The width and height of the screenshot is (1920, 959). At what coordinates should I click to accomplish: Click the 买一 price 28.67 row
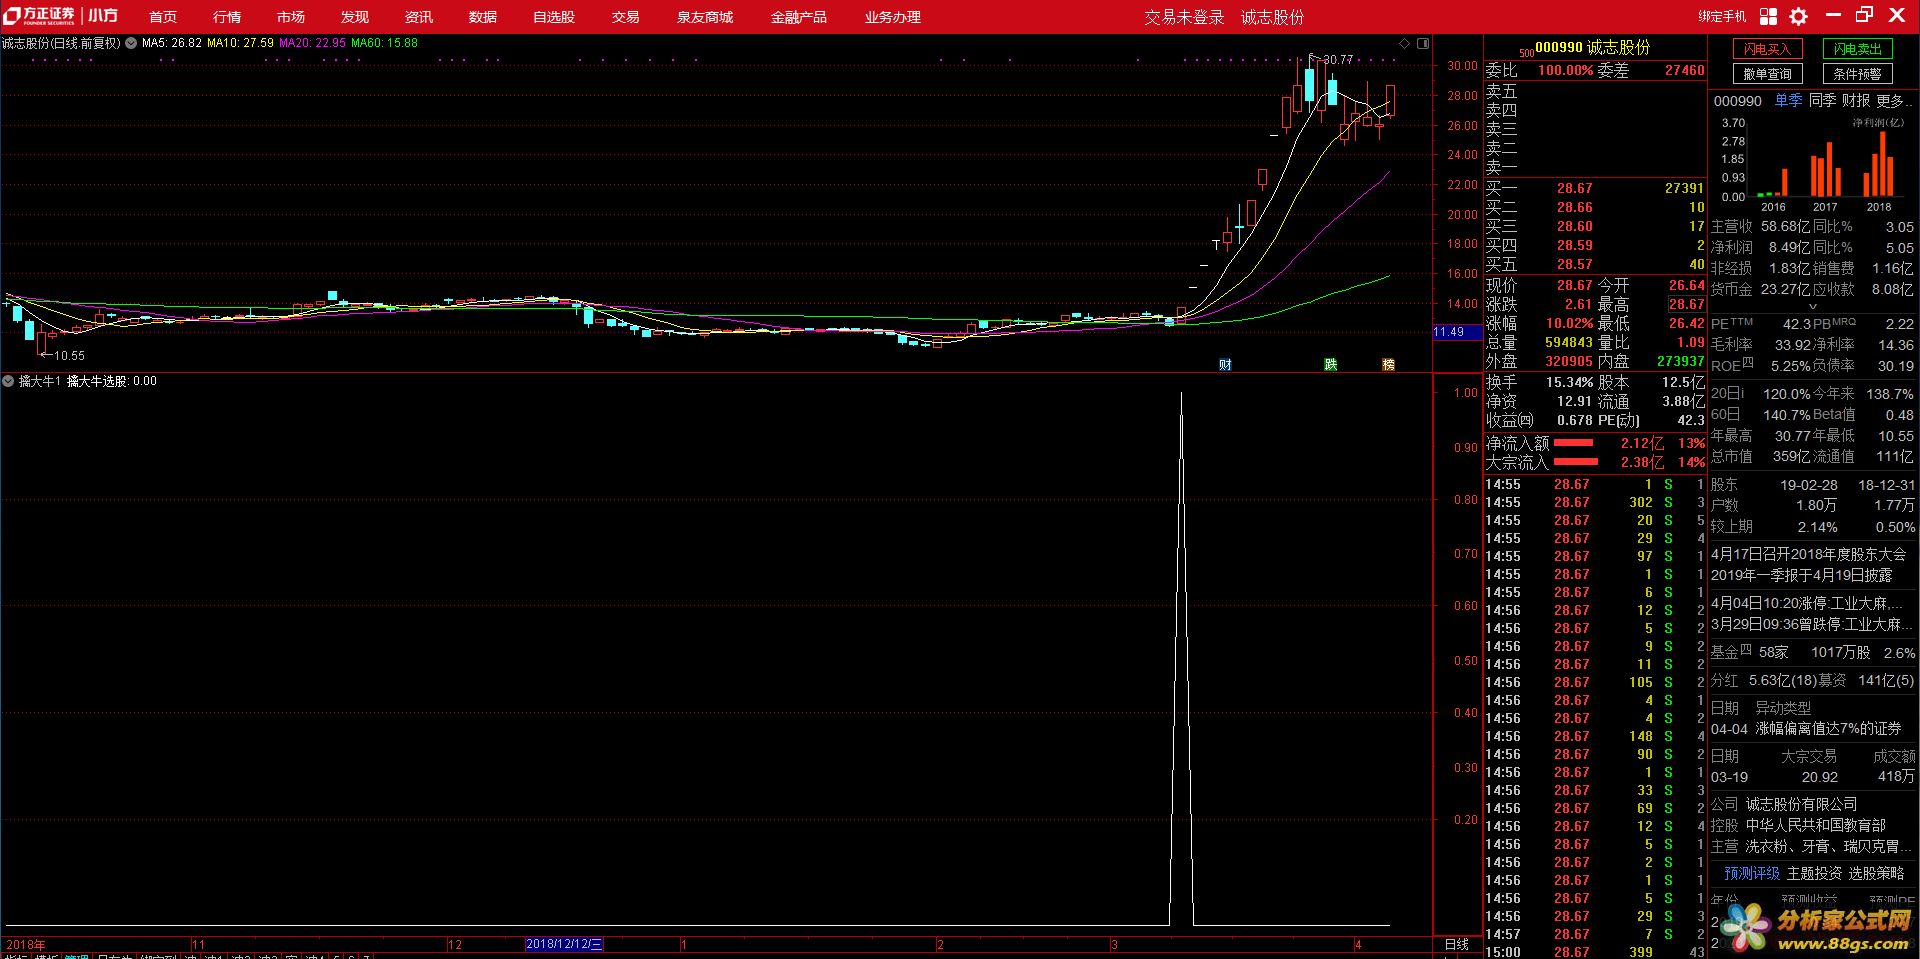pos(1595,188)
